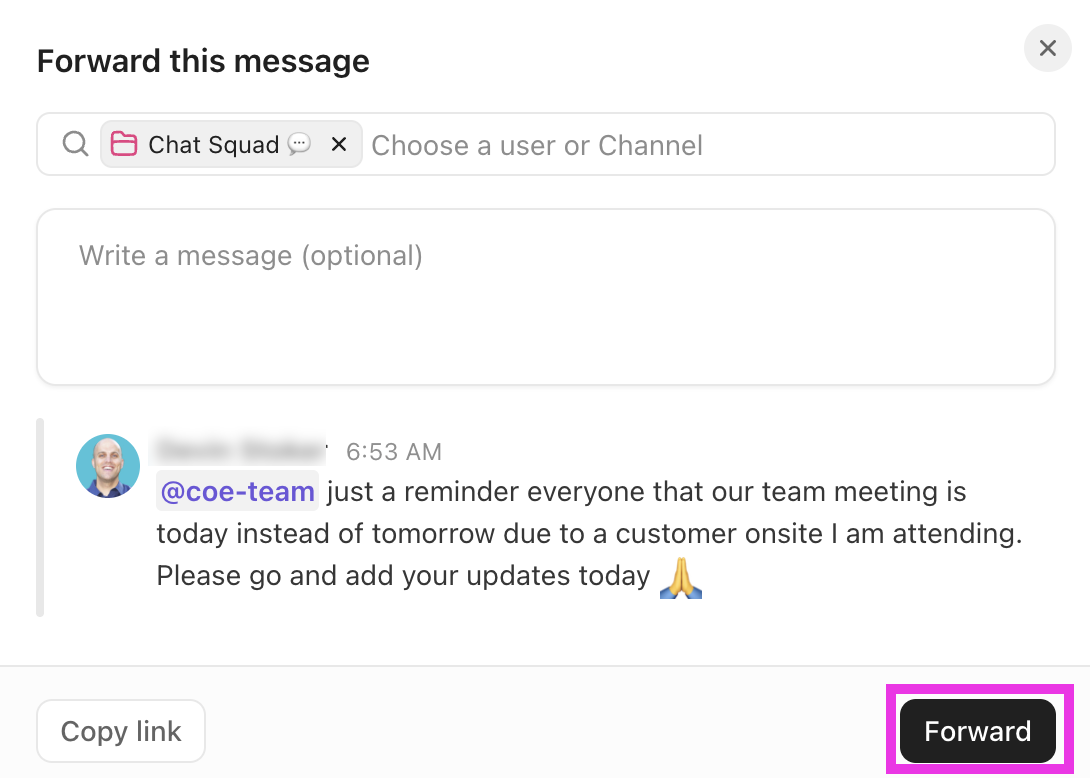This screenshot has width=1090, height=778.
Task: Click the pink folder icon beside Chat Squad
Action: 124,144
